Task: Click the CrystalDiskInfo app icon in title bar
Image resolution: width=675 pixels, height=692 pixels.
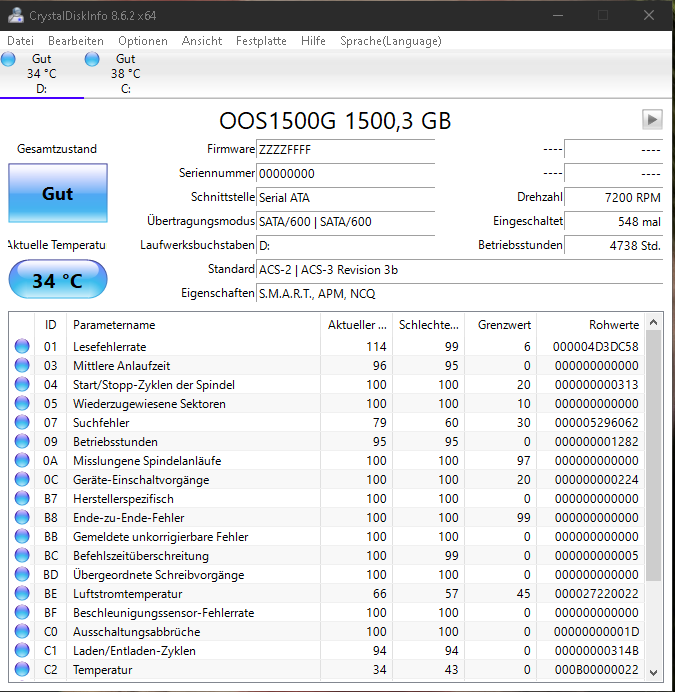Action: click(x=16, y=15)
